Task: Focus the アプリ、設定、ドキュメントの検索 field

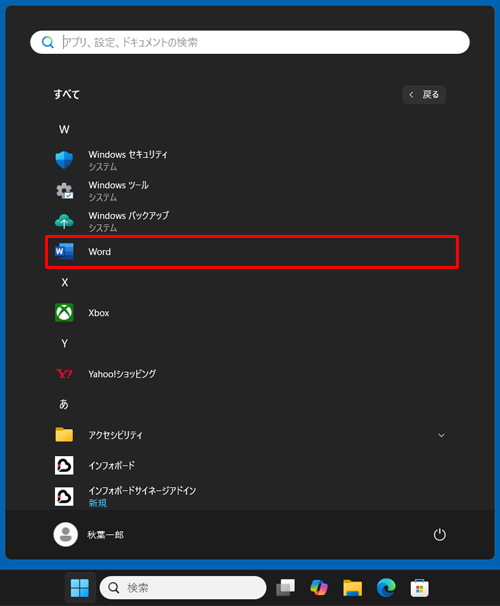Action: [x=250, y=42]
